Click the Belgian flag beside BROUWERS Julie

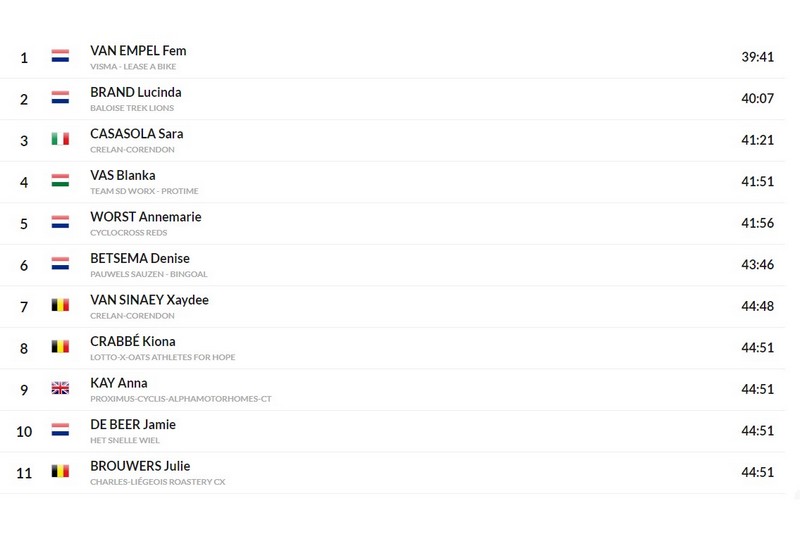point(60,471)
